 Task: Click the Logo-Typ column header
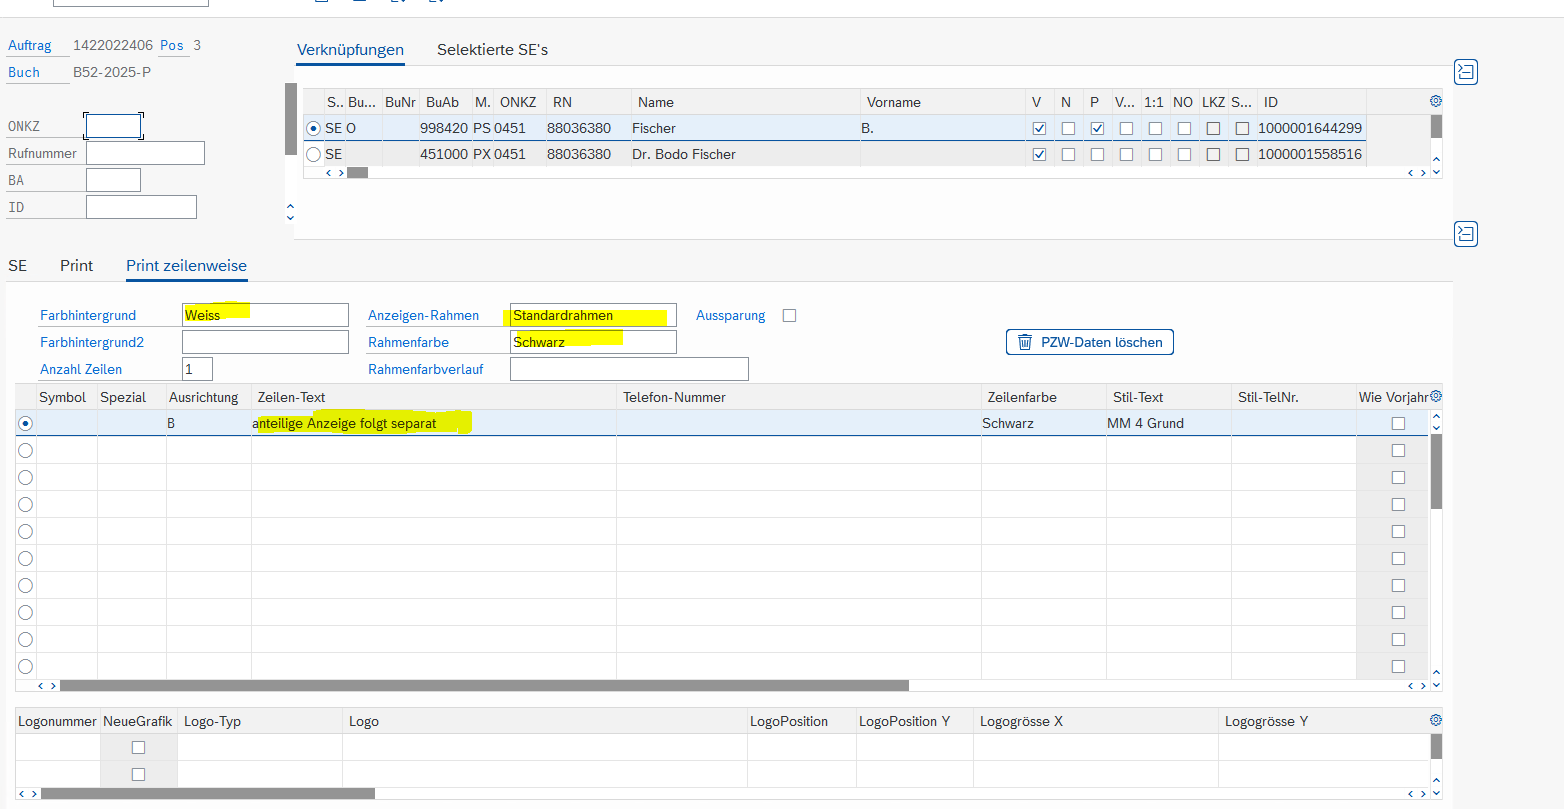pos(260,721)
